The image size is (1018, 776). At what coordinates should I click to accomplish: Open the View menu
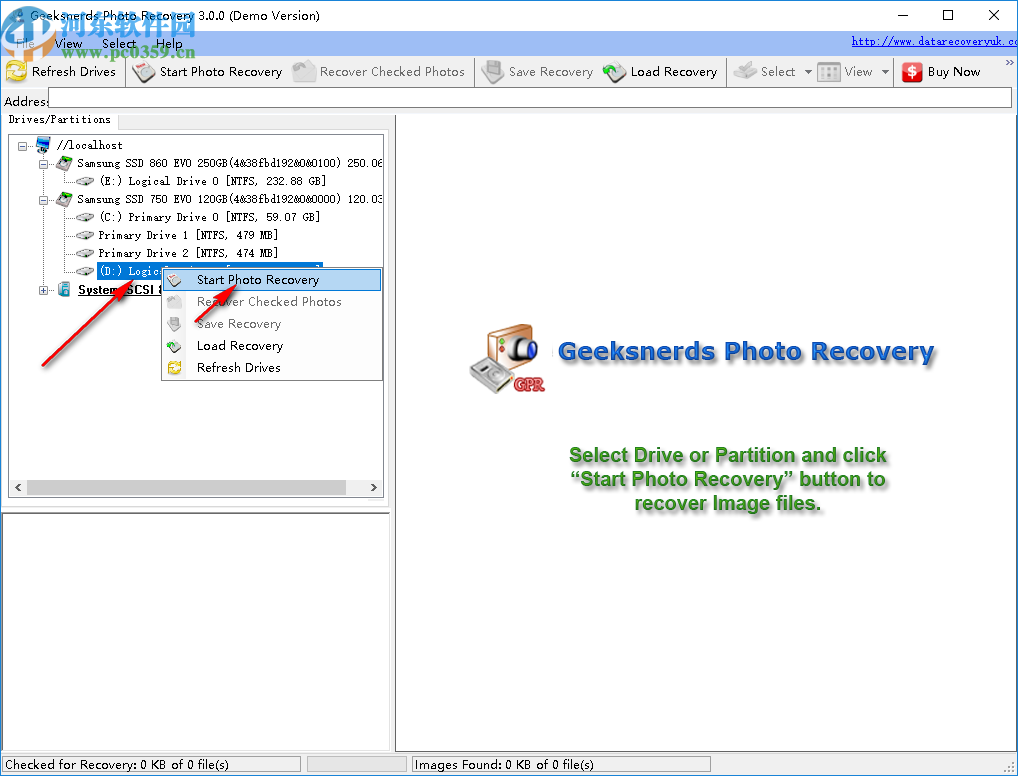[68, 44]
